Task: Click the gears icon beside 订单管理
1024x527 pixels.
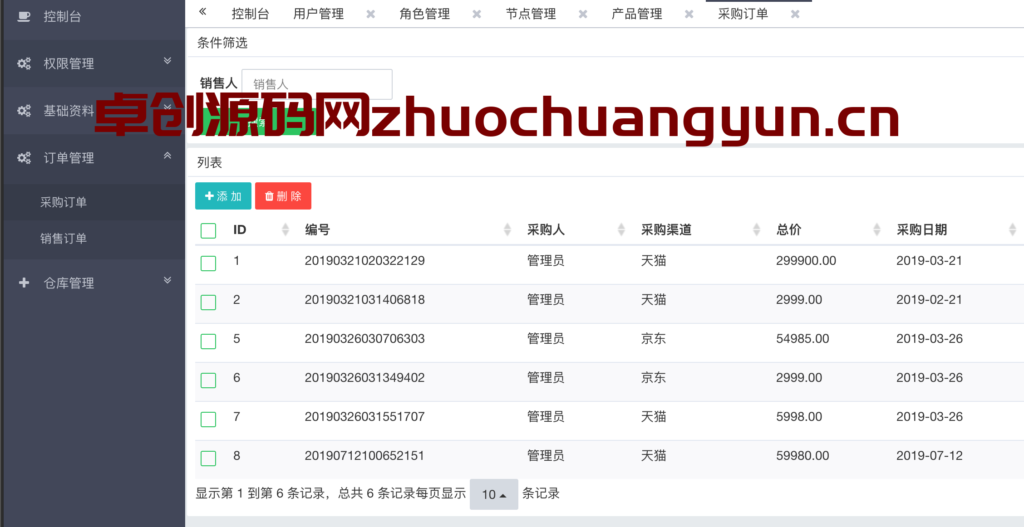Action: coord(24,158)
